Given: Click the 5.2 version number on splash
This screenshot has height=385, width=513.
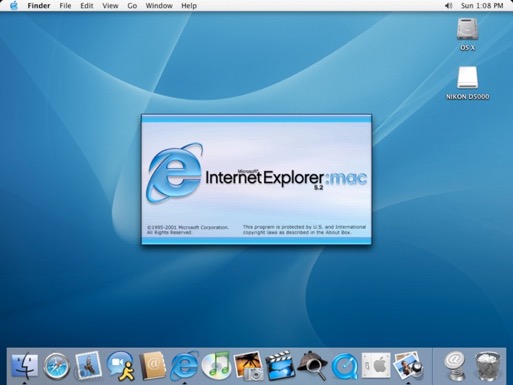Looking at the screenshot, I should pos(318,188).
